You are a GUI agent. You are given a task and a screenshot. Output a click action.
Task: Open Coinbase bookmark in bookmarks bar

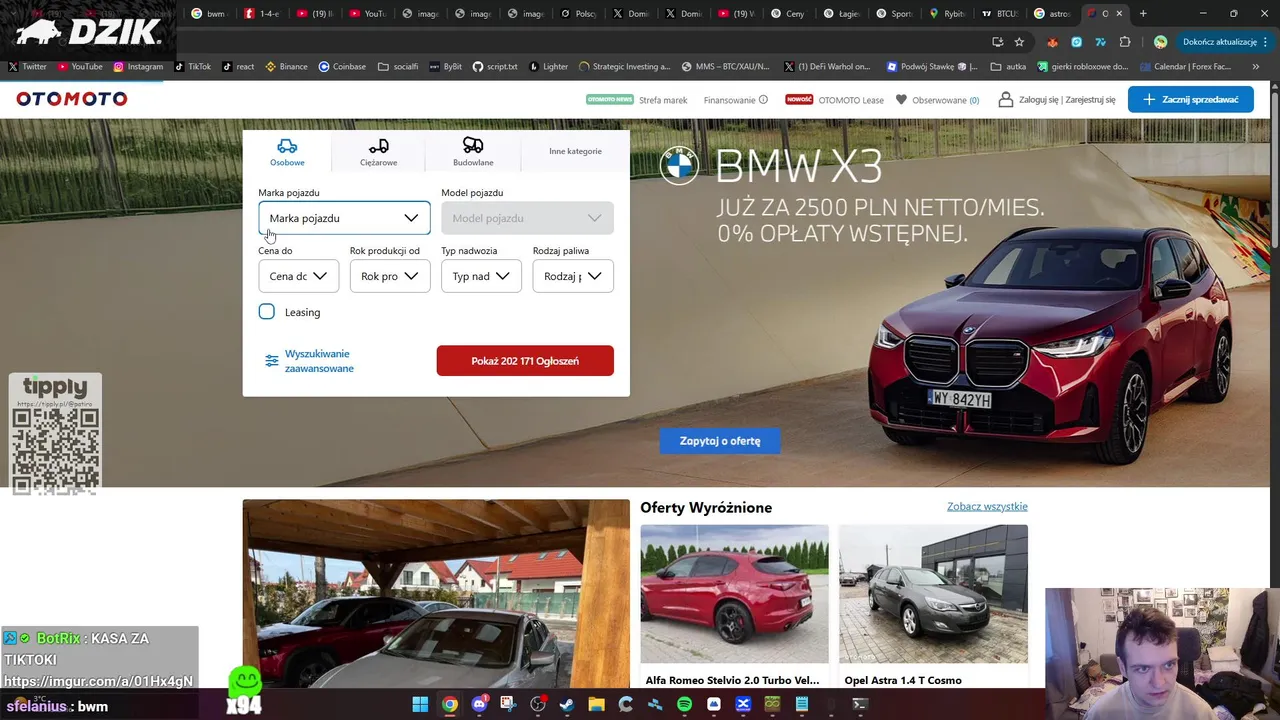coord(342,67)
